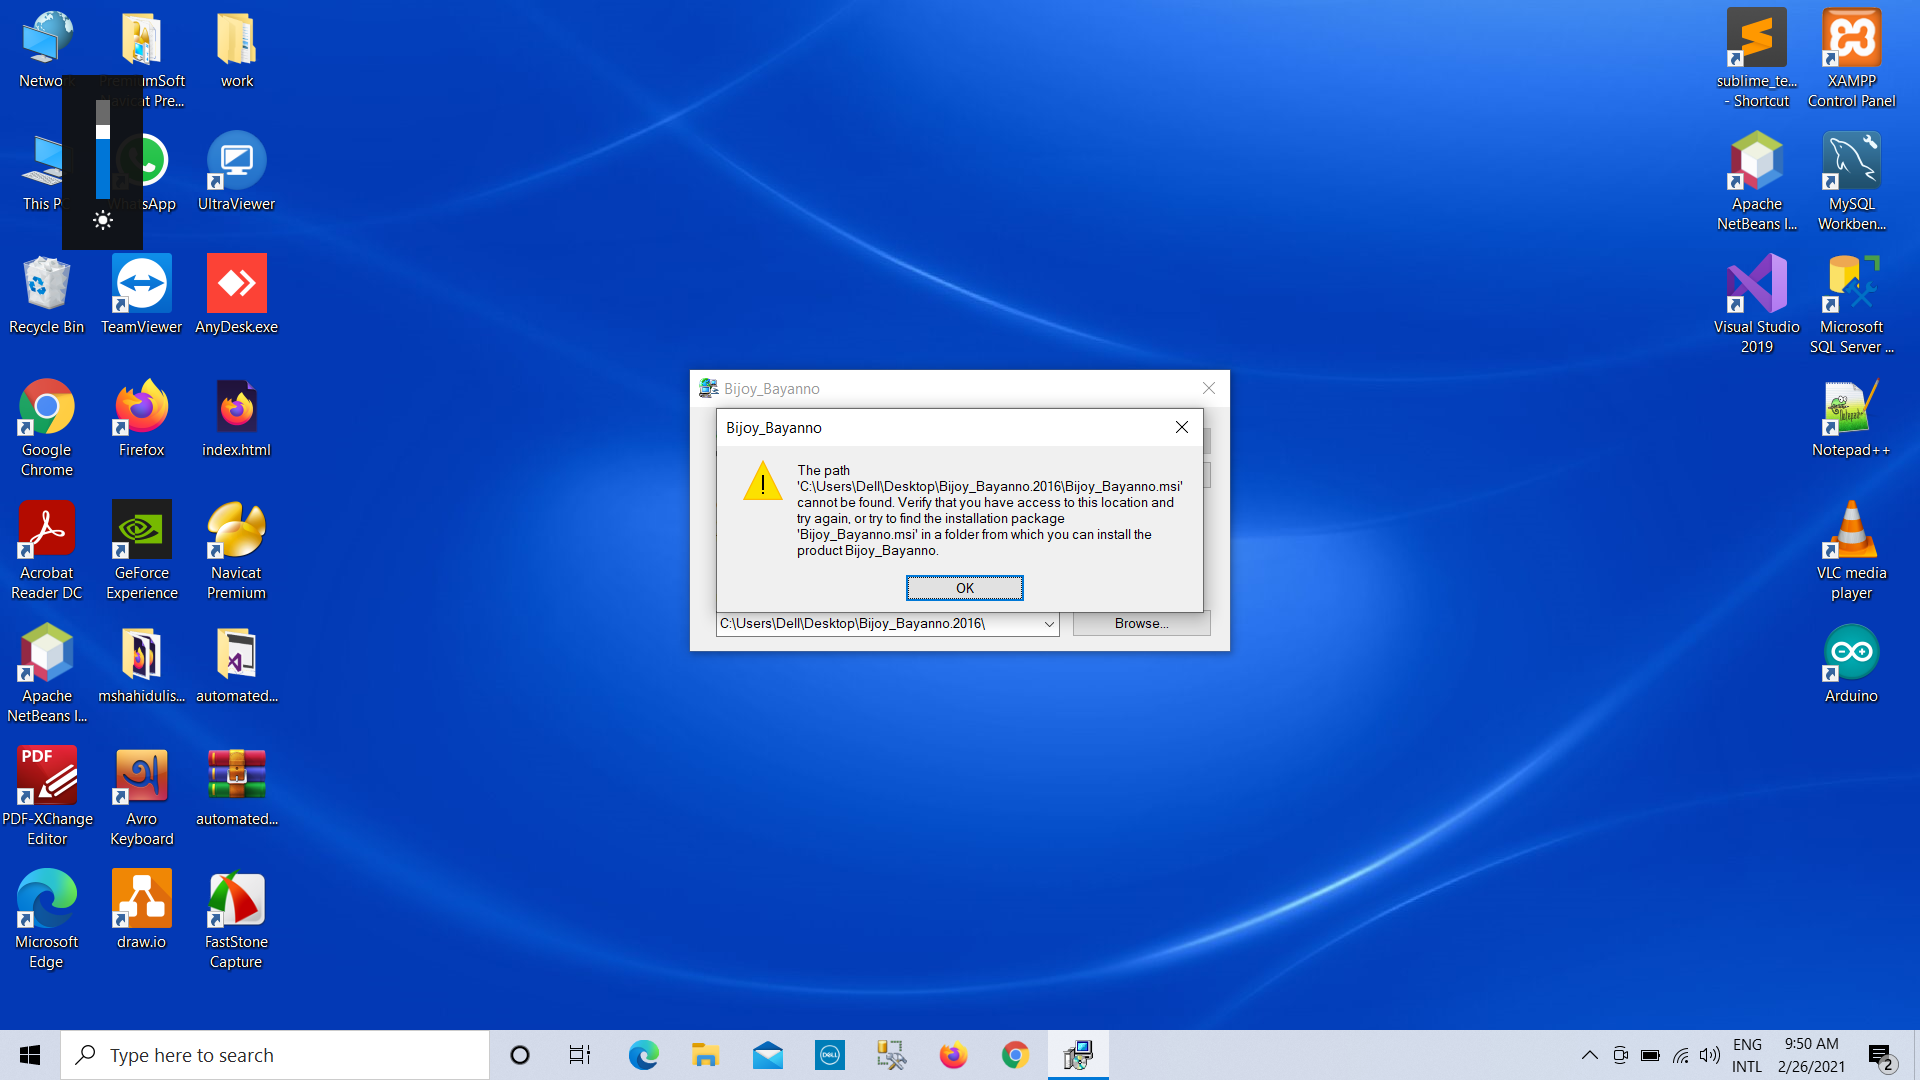Click the Browse... button in installer window
The height and width of the screenshot is (1080, 1920).
(x=1141, y=623)
